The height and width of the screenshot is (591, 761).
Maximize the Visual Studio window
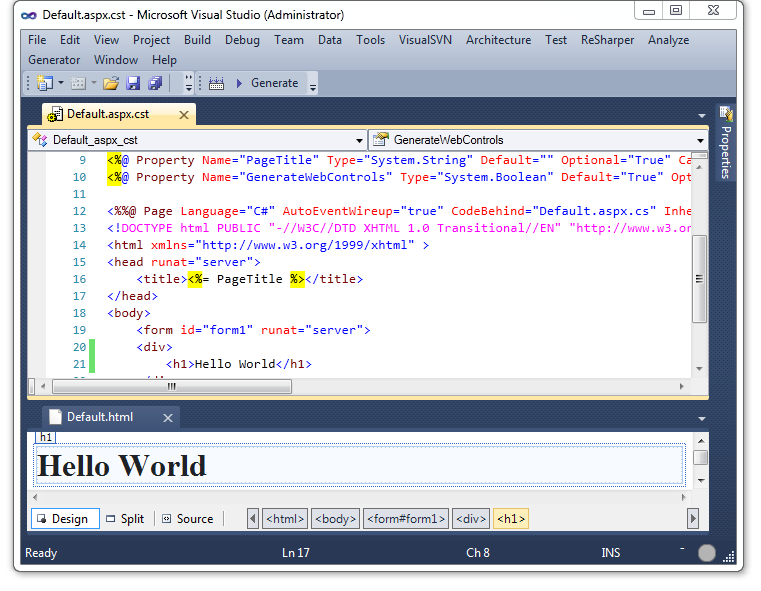(x=676, y=10)
